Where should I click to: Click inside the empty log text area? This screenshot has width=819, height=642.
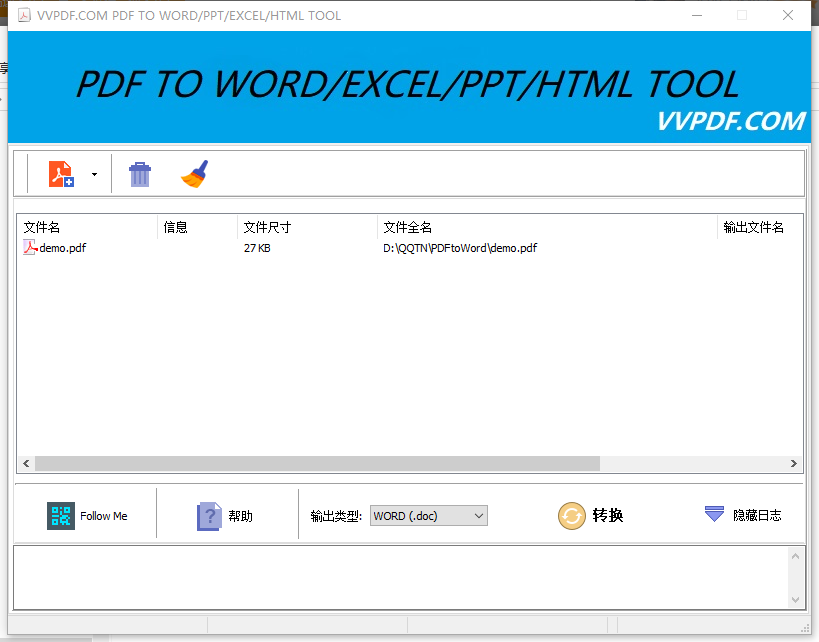click(401, 578)
